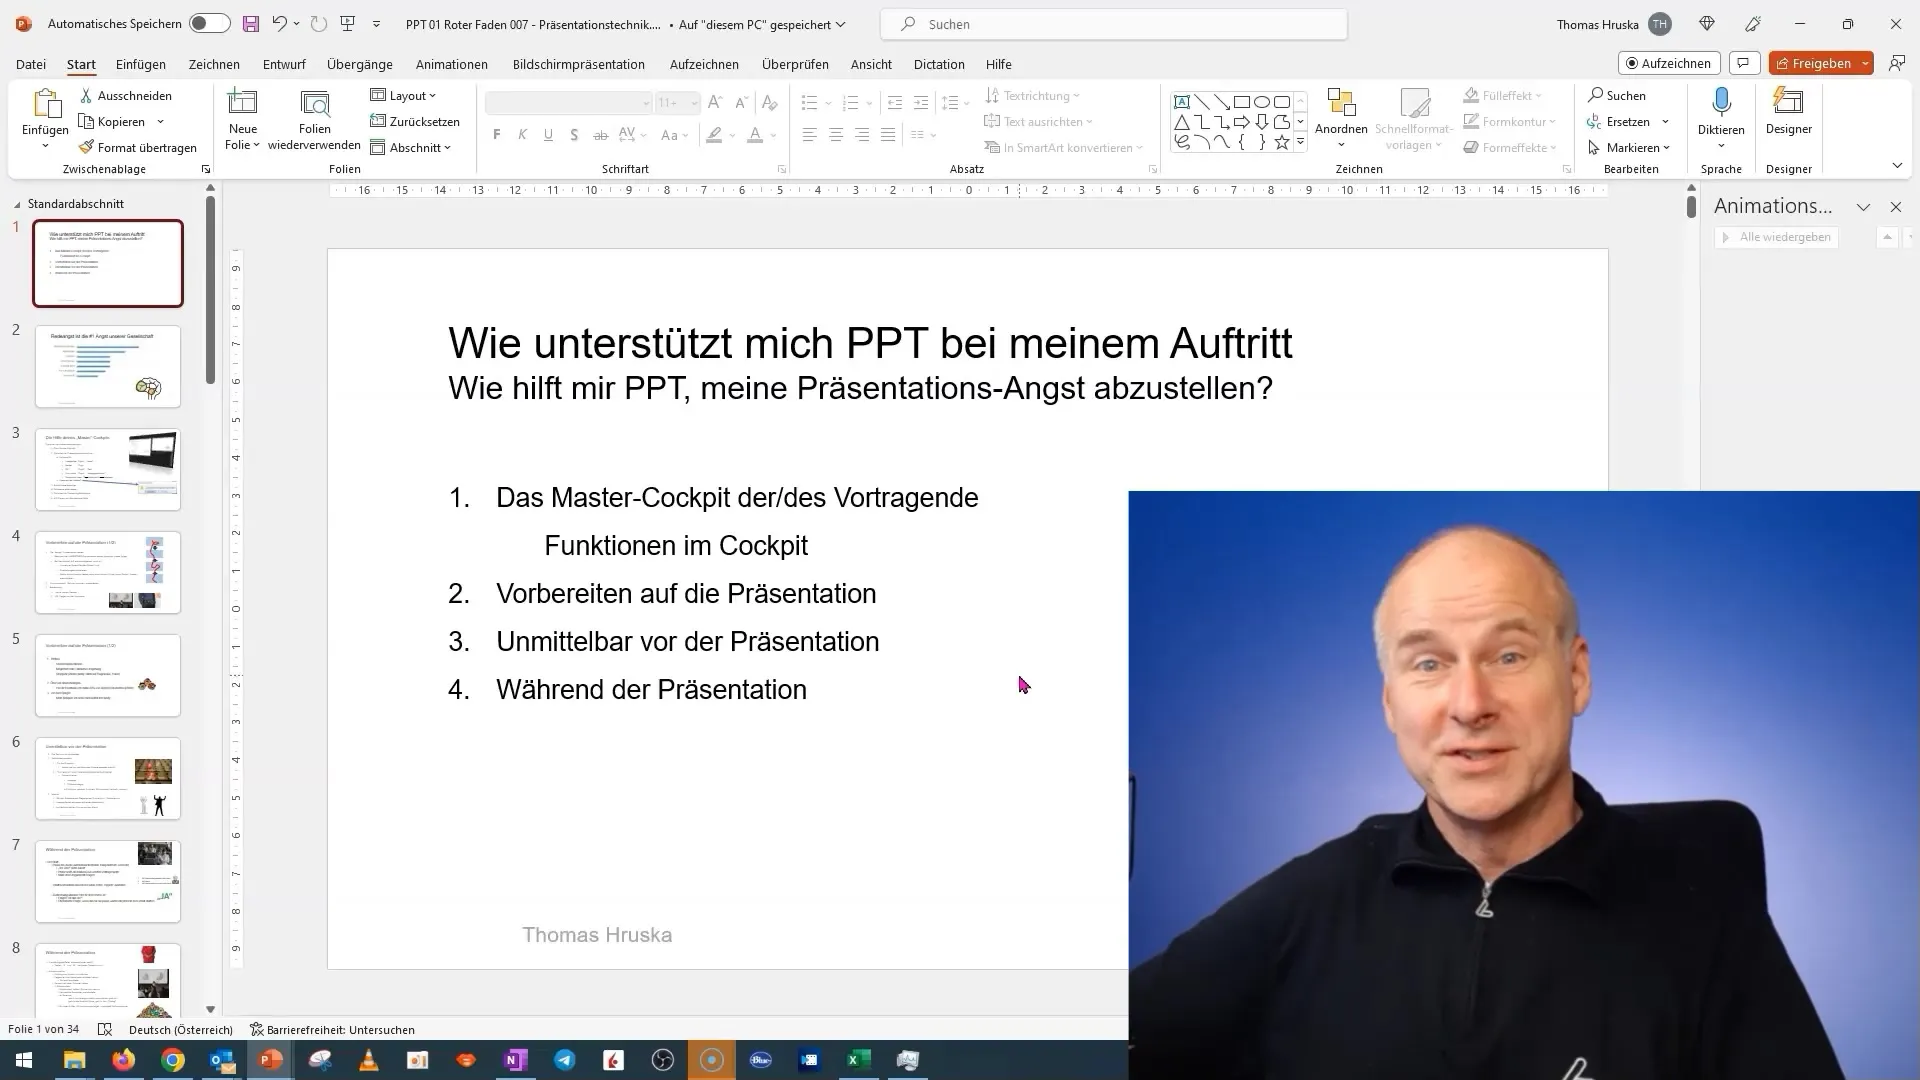Select slide 2 thumbnail
1920x1080 pixels.
tap(108, 366)
